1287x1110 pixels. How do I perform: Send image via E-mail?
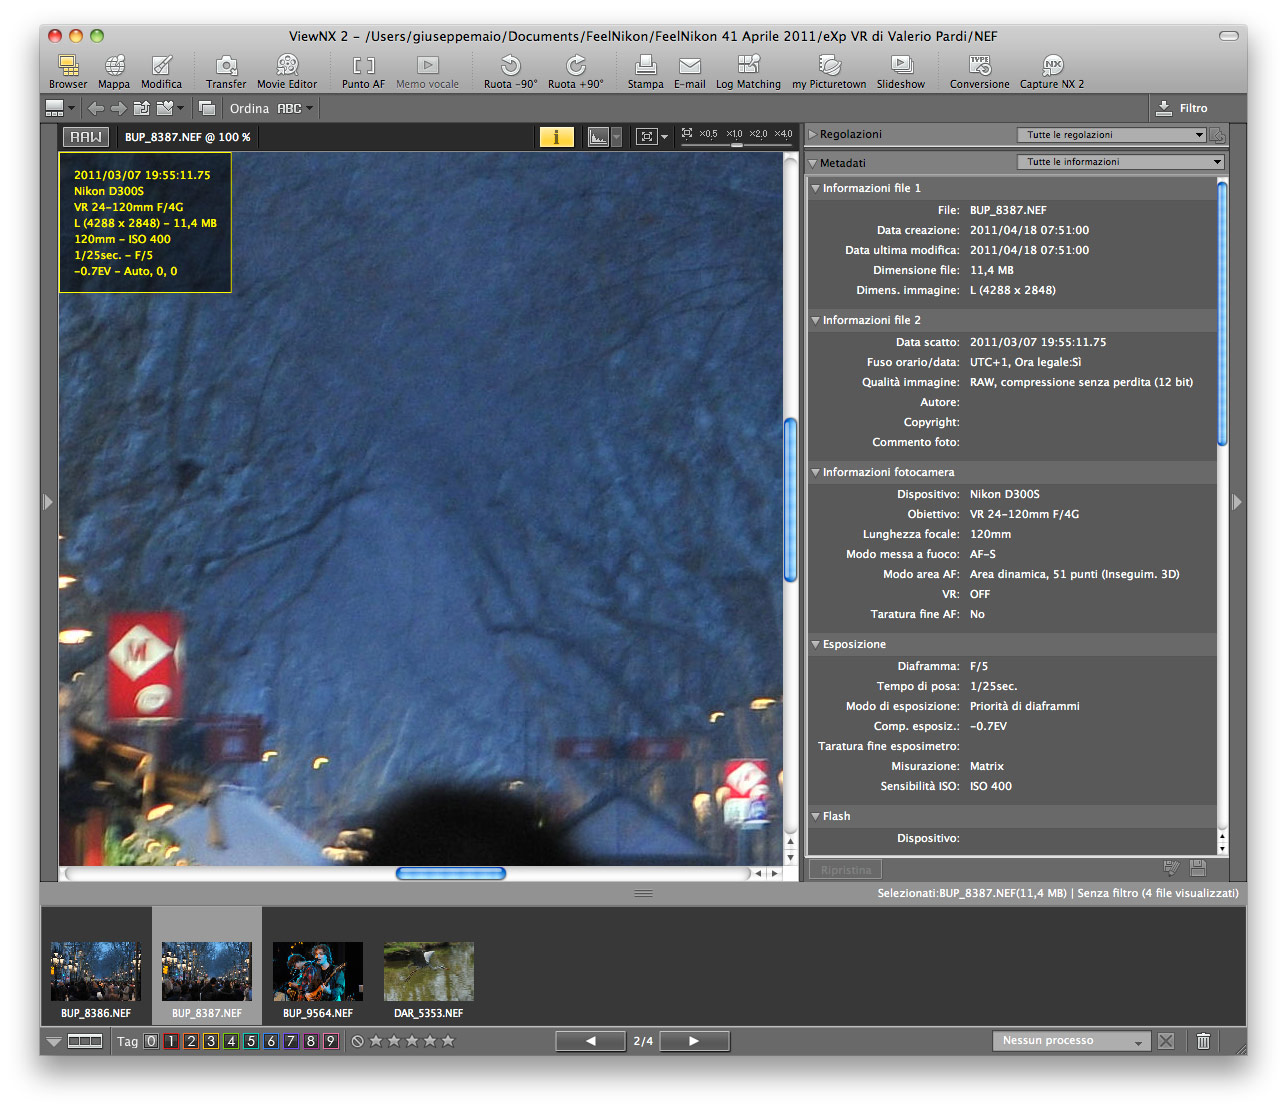click(x=689, y=72)
